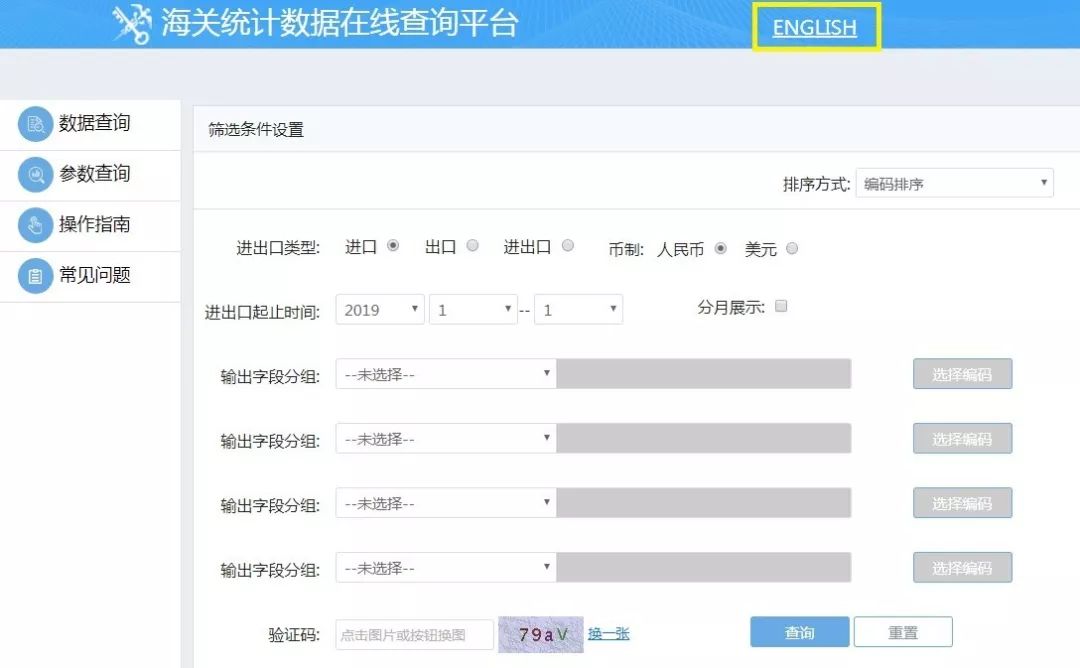Click the 查询 query button
The image size is (1080, 668).
point(798,632)
